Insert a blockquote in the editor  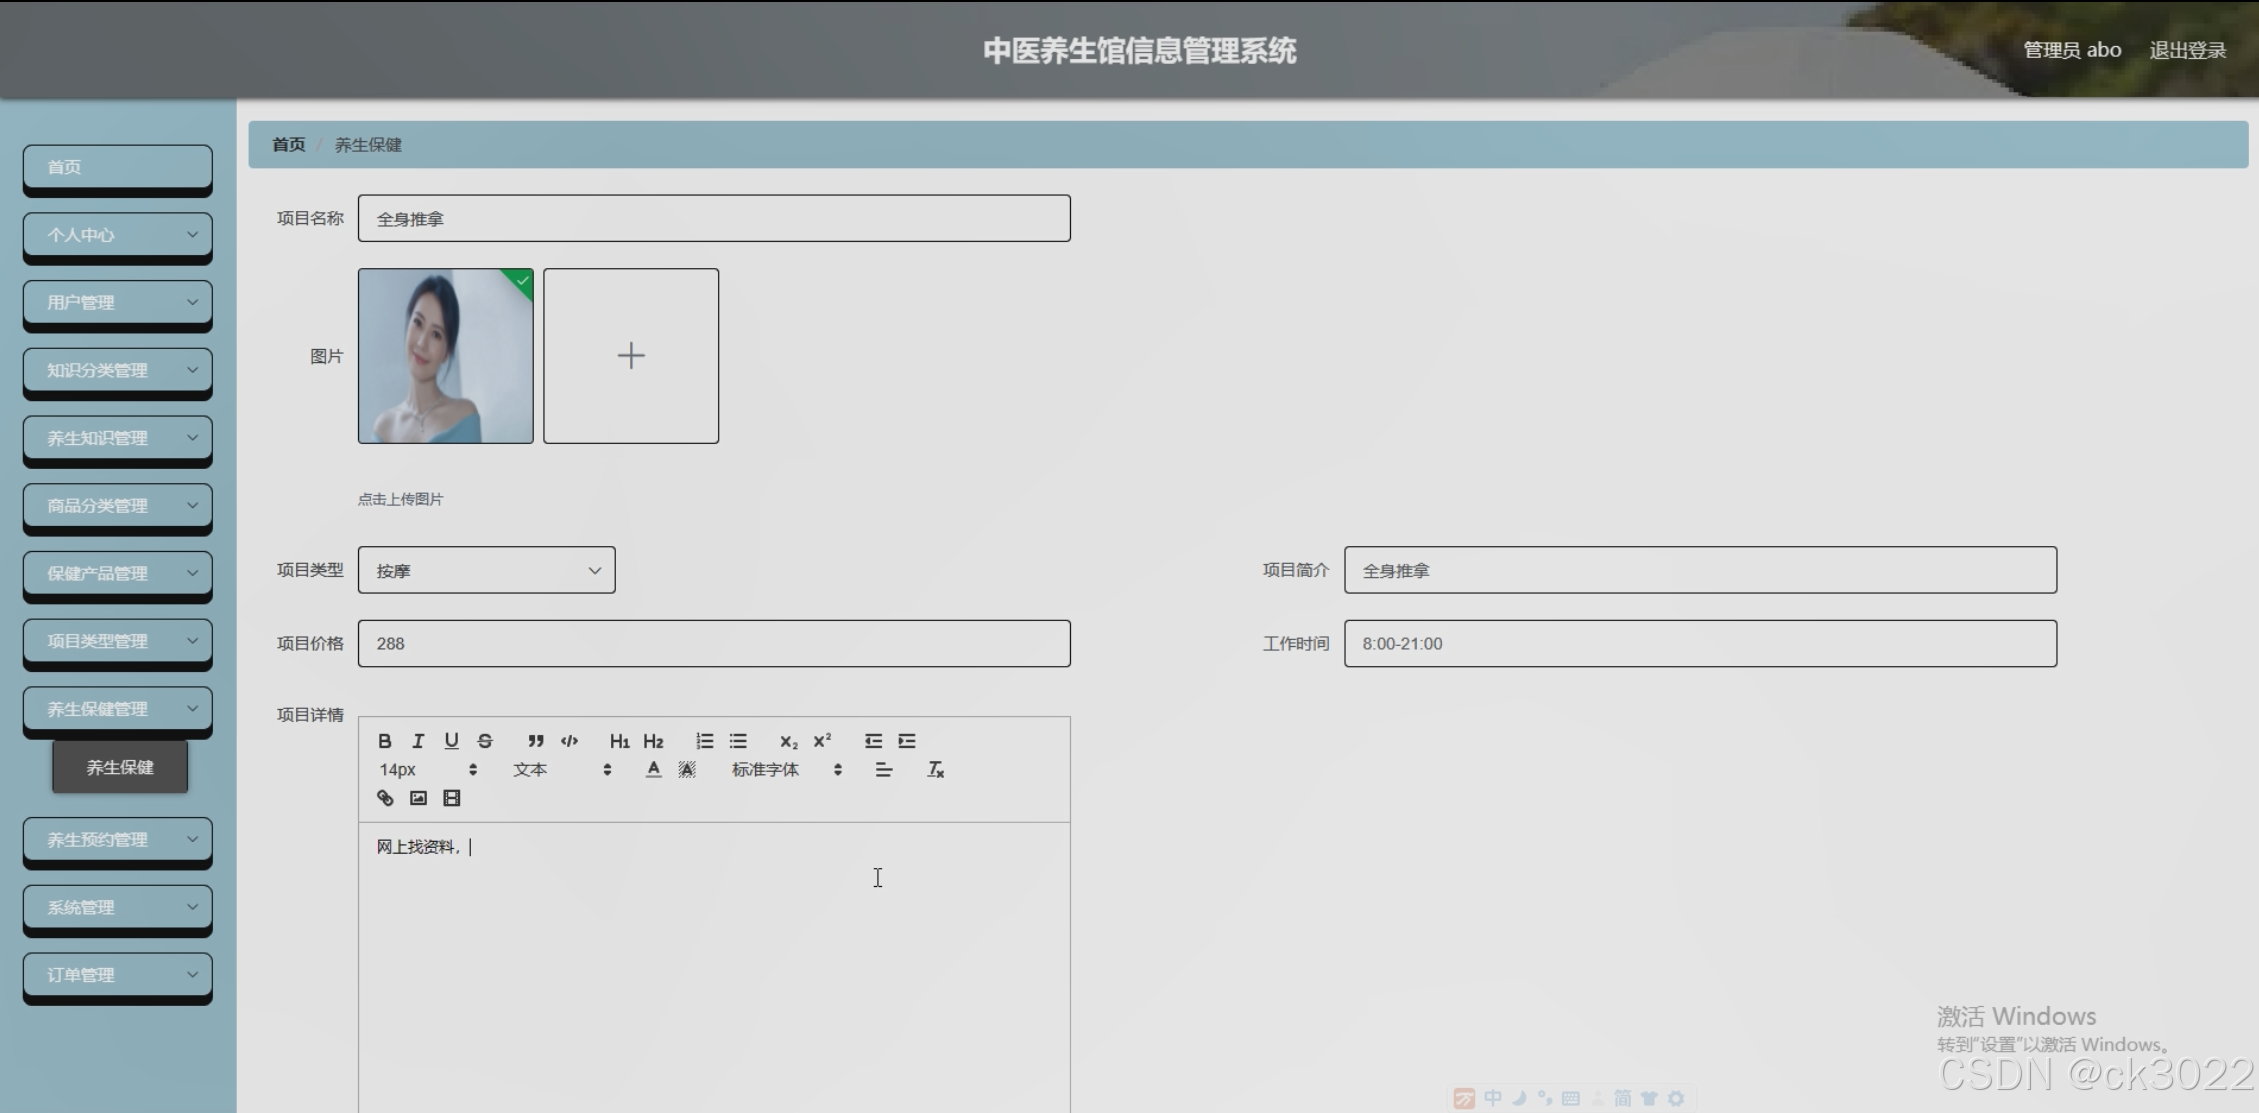tap(536, 741)
